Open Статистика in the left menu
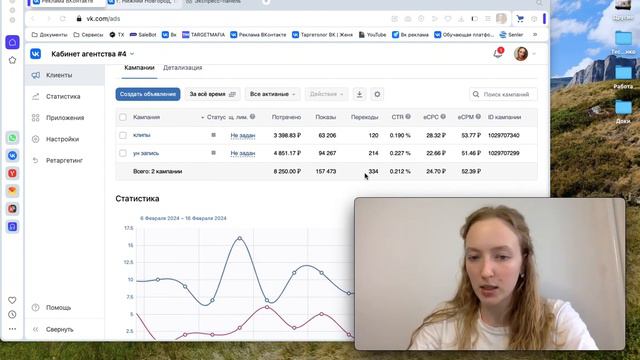This screenshot has height=360, width=640. pyautogui.click(x=64, y=96)
